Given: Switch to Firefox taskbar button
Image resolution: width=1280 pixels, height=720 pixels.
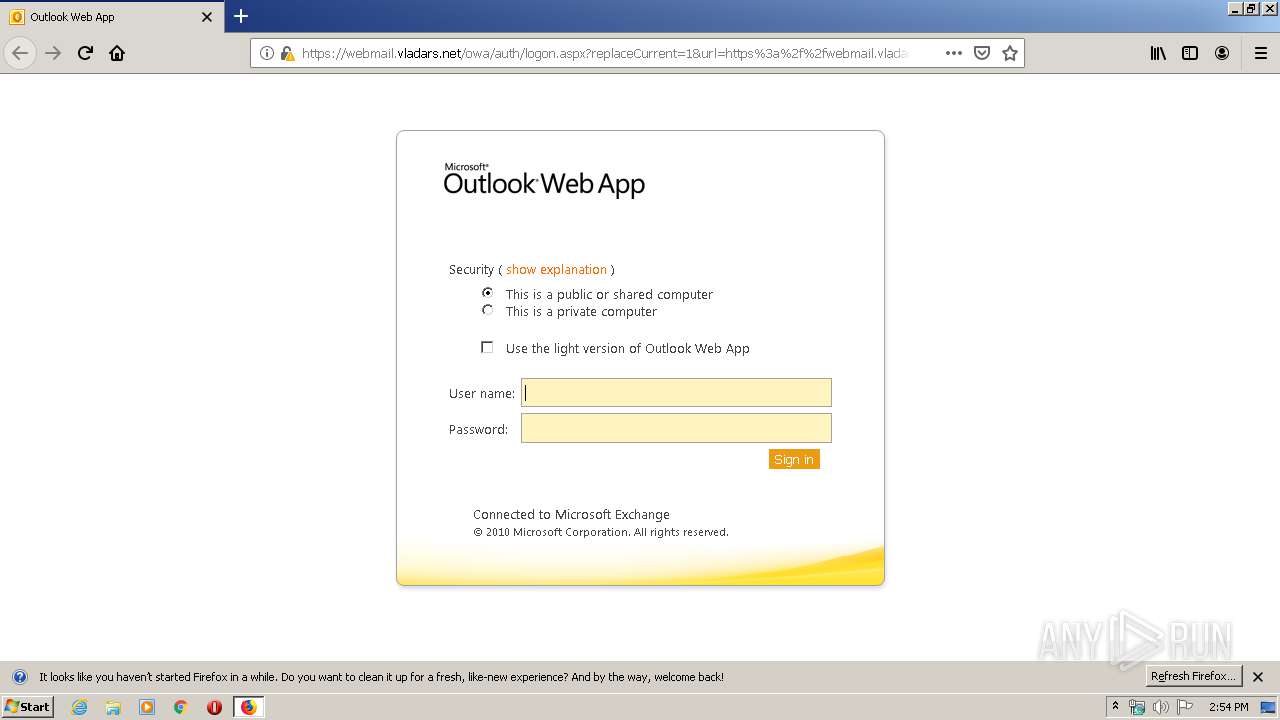Looking at the screenshot, I should [x=248, y=707].
